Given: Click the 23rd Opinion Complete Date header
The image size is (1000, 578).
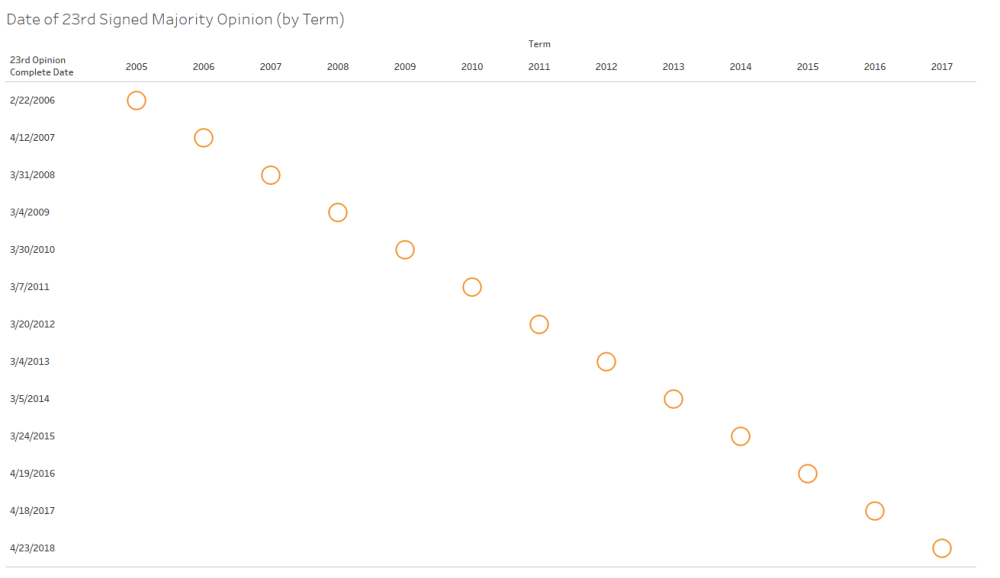Looking at the screenshot, I should click(x=41, y=66).
